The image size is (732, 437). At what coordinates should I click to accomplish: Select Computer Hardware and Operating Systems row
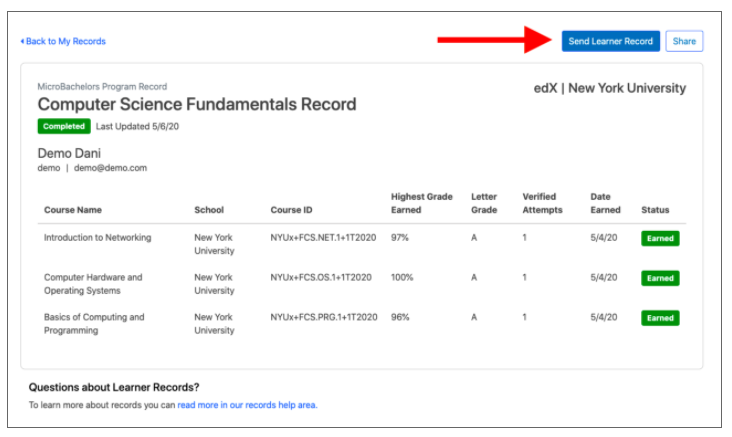pos(93,284)
